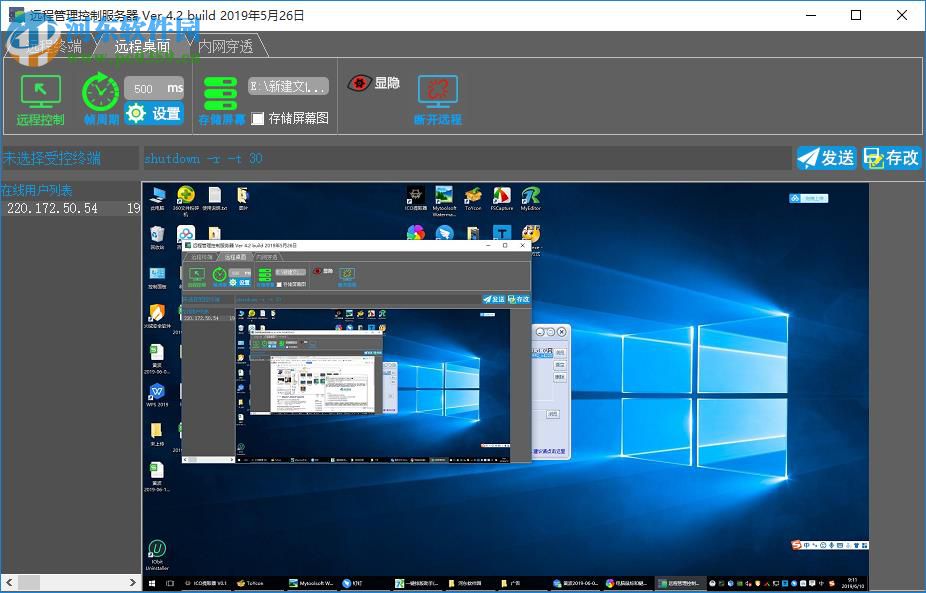Open 设置 with the gear button
This screenshot has width=926, height=593.
pos(154,113)
